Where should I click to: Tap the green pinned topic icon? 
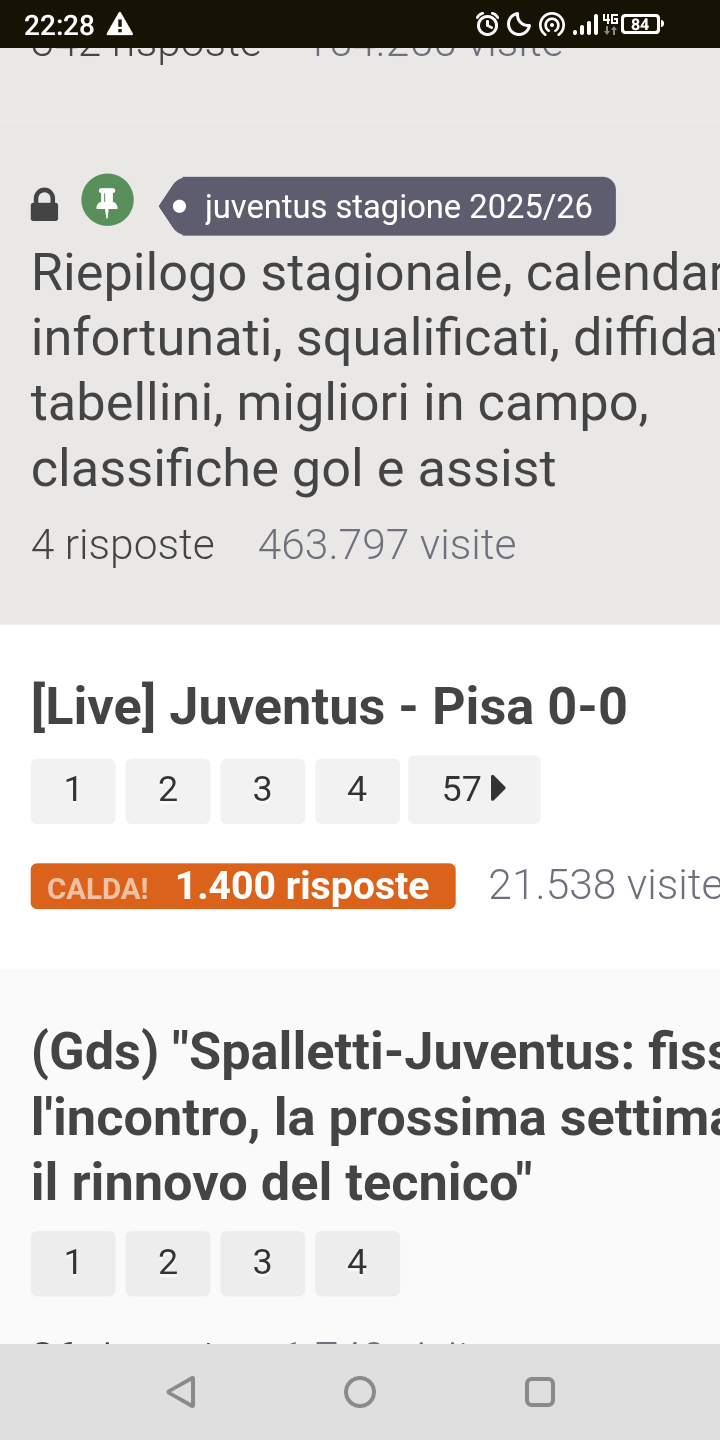click(107, 200)
